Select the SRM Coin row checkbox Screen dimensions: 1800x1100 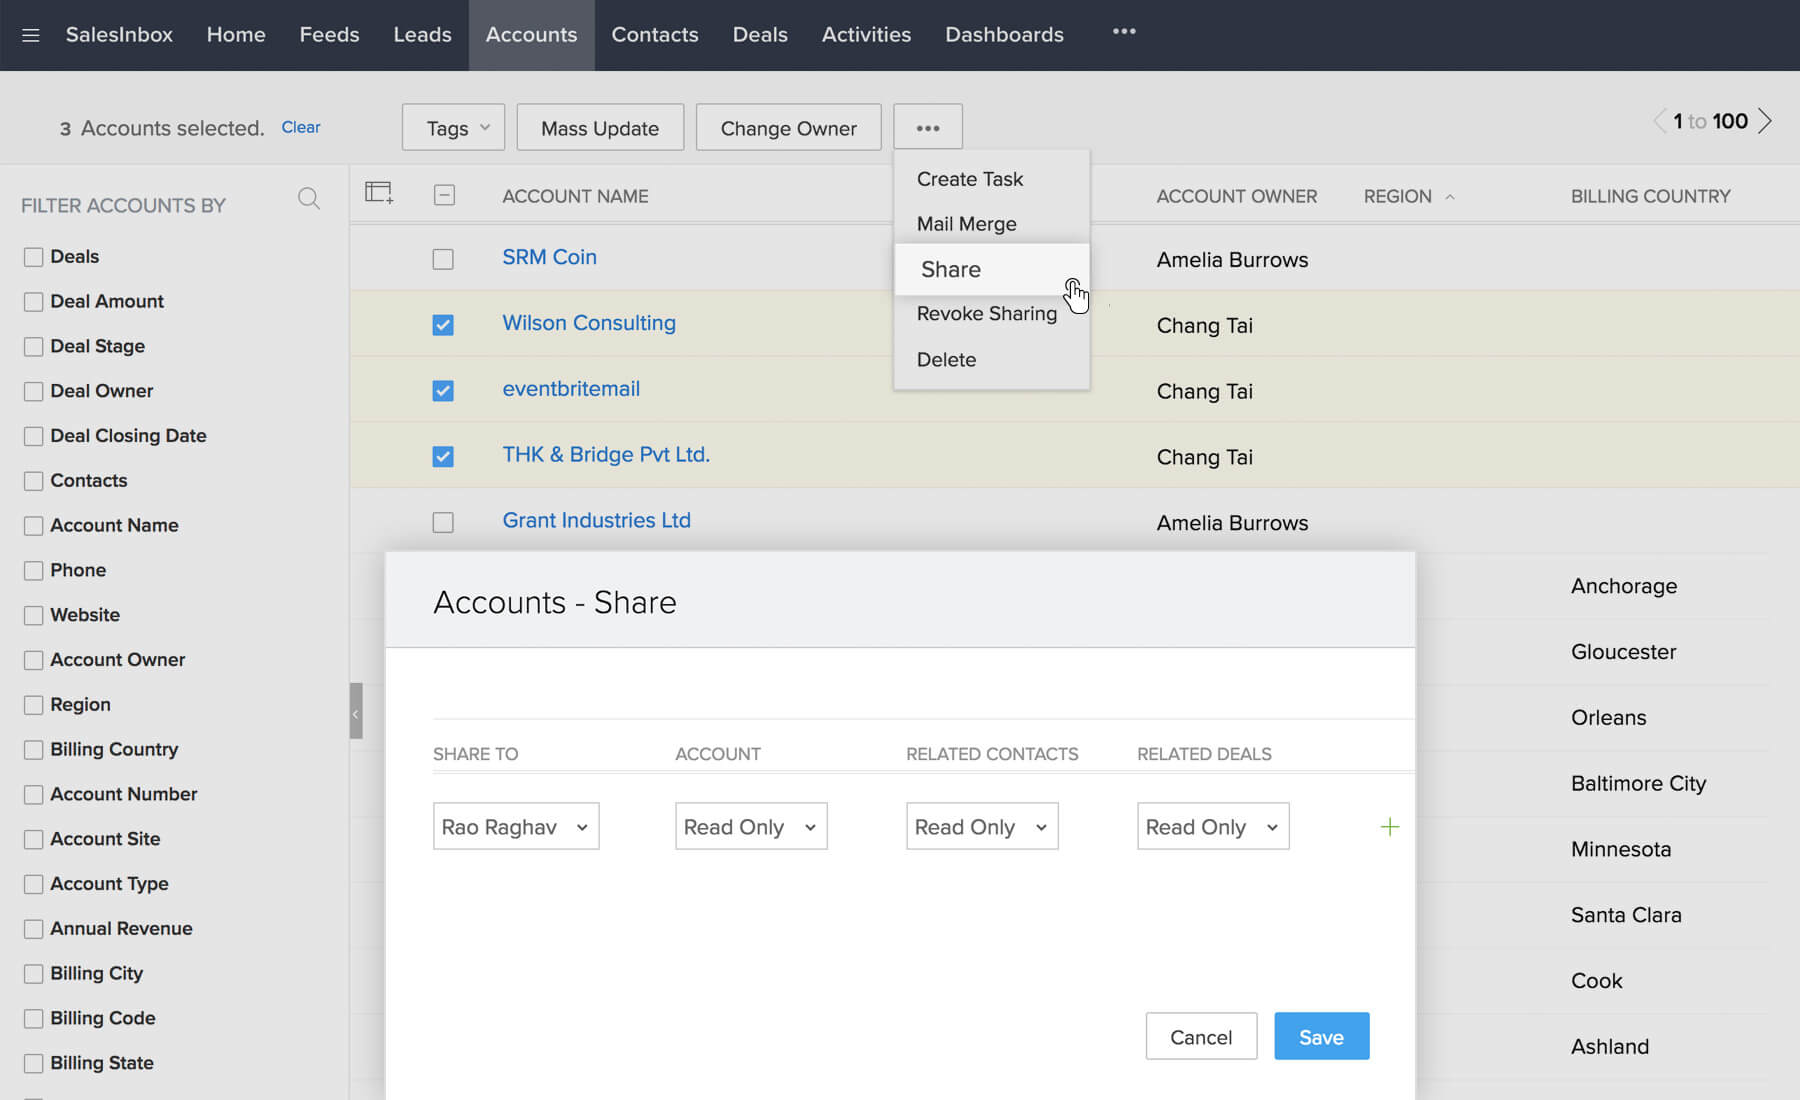(443, 259)
